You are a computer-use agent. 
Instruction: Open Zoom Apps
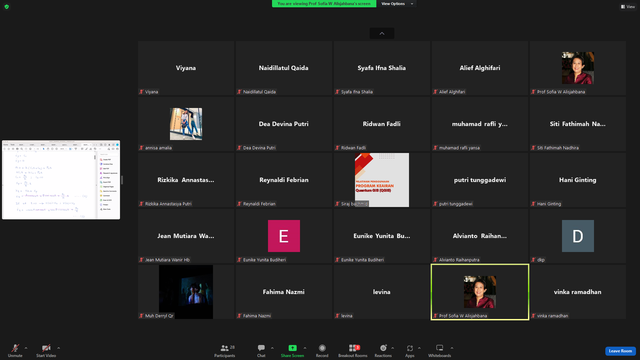(410, 350)
